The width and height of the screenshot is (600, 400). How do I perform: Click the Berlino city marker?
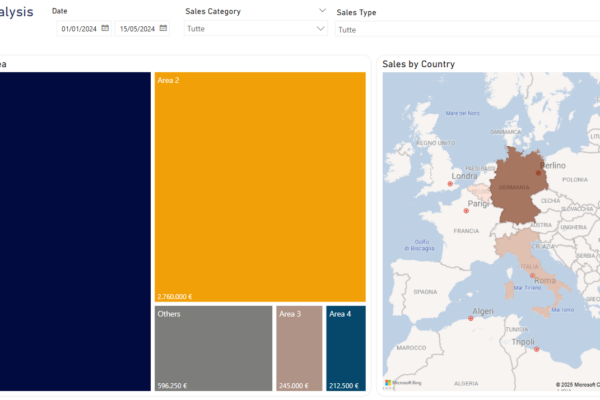point(538,173)
